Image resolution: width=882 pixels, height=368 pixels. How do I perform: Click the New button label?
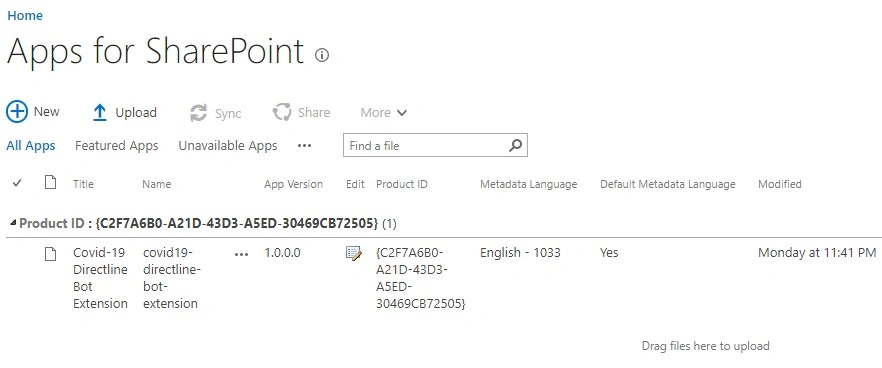tap(47, 111)
